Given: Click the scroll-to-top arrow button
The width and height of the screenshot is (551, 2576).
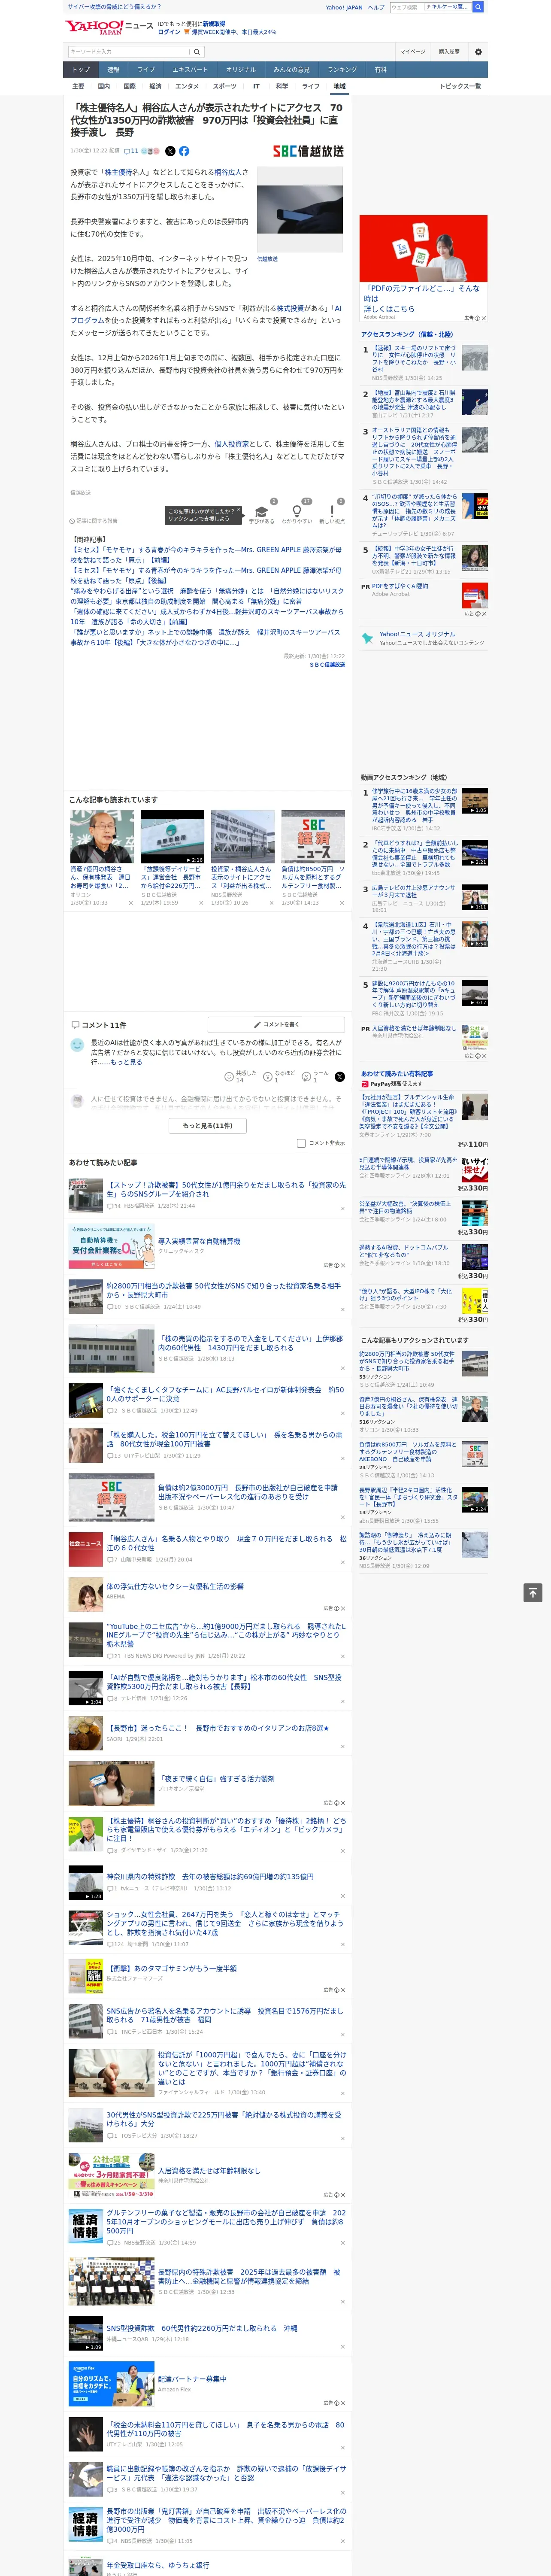Looking at the screenshot, I should (x=533, y=1593).
